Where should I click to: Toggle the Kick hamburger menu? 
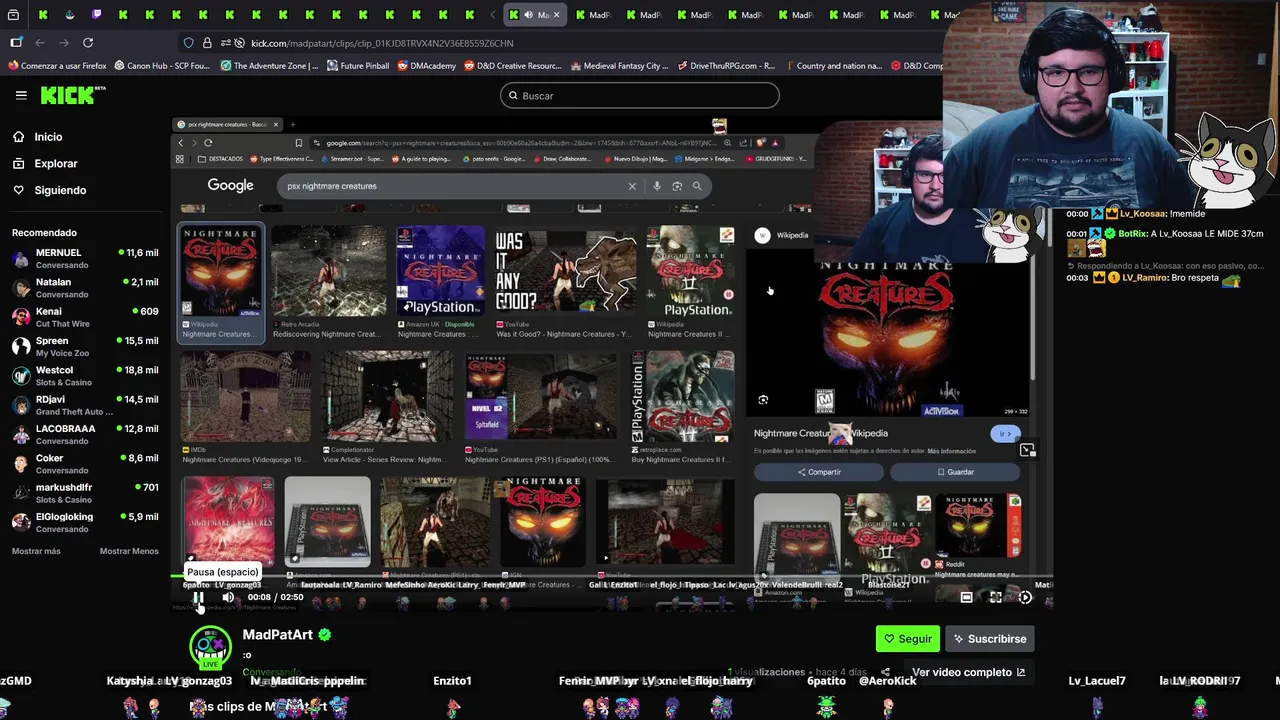21,95
